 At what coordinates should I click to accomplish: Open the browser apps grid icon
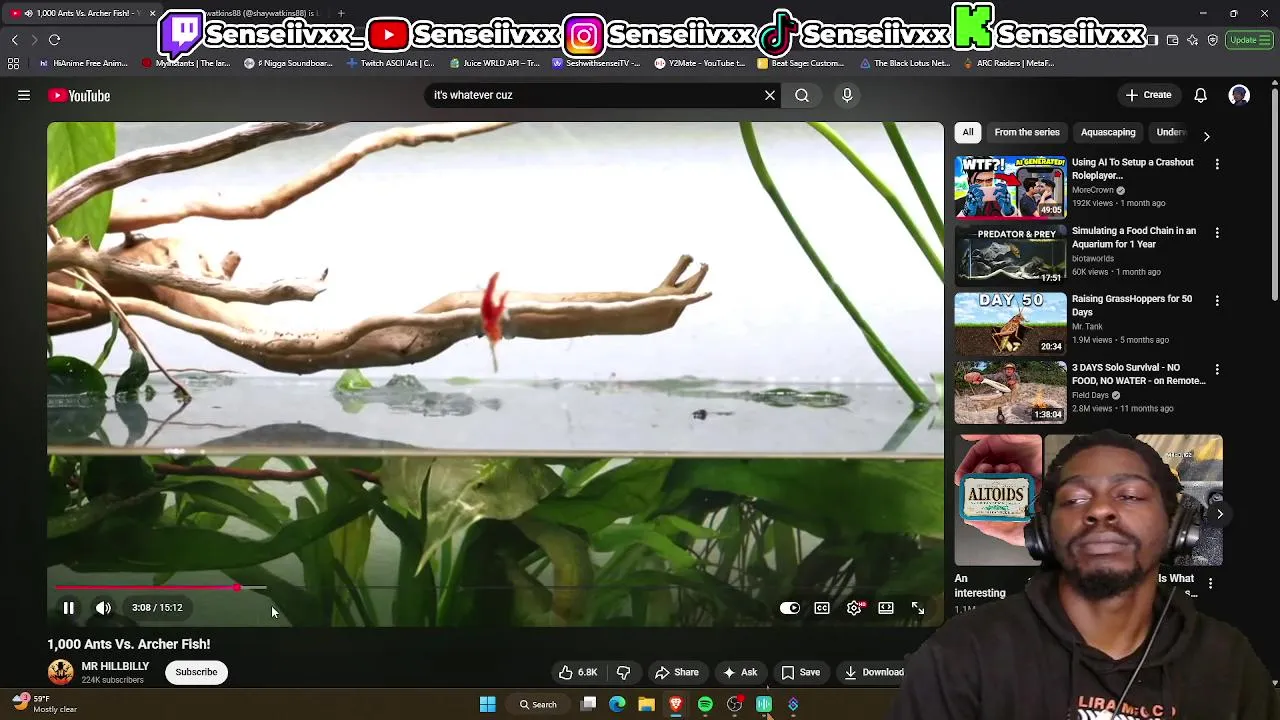tap(13, 63)
